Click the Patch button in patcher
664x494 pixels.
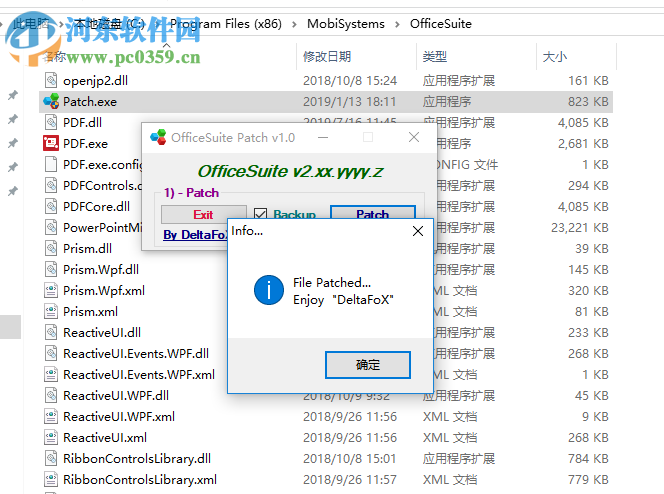click(372, 213)
